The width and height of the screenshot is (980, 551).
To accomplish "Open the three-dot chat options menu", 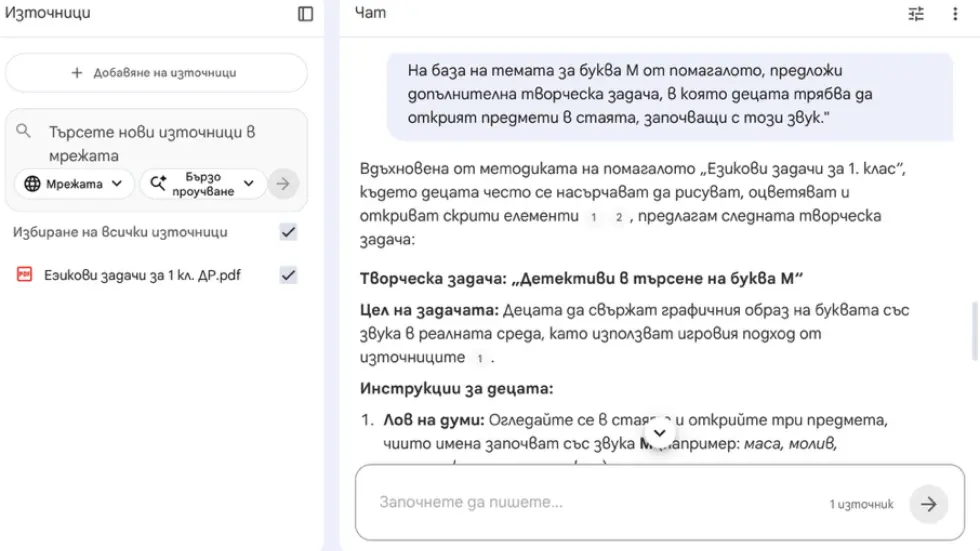I will point(955,14).
